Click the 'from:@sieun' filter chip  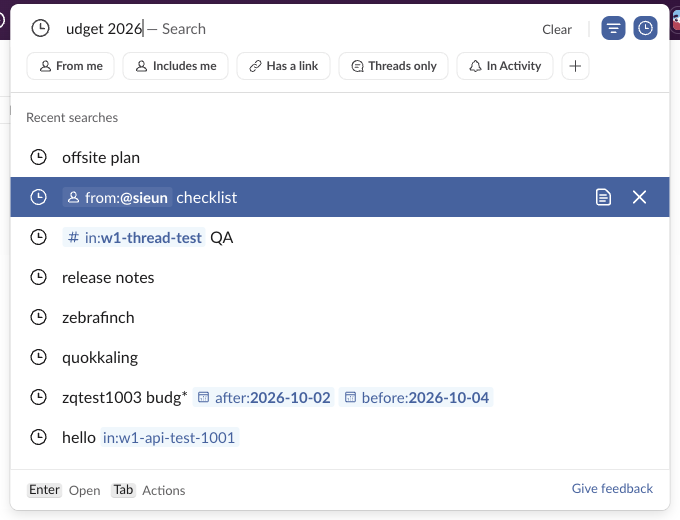[118, 197]
